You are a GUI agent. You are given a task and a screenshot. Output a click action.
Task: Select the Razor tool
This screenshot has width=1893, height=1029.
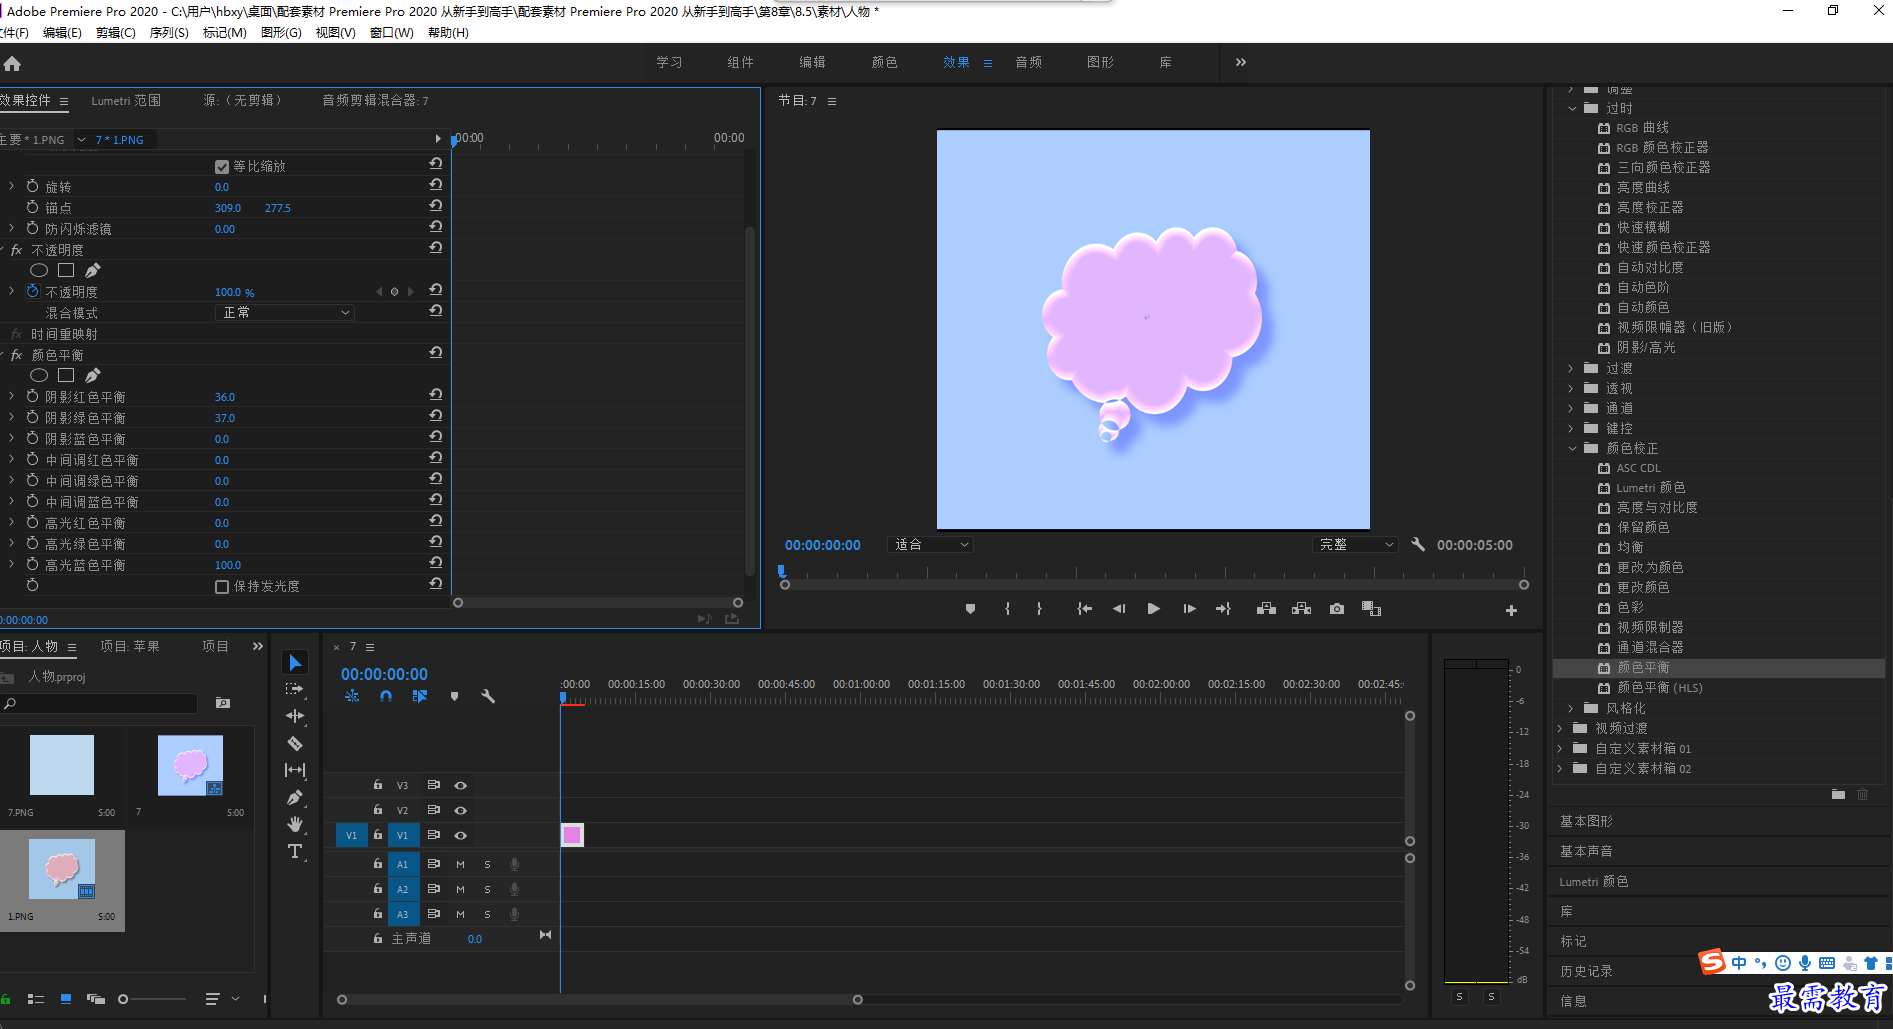(295, 743)
